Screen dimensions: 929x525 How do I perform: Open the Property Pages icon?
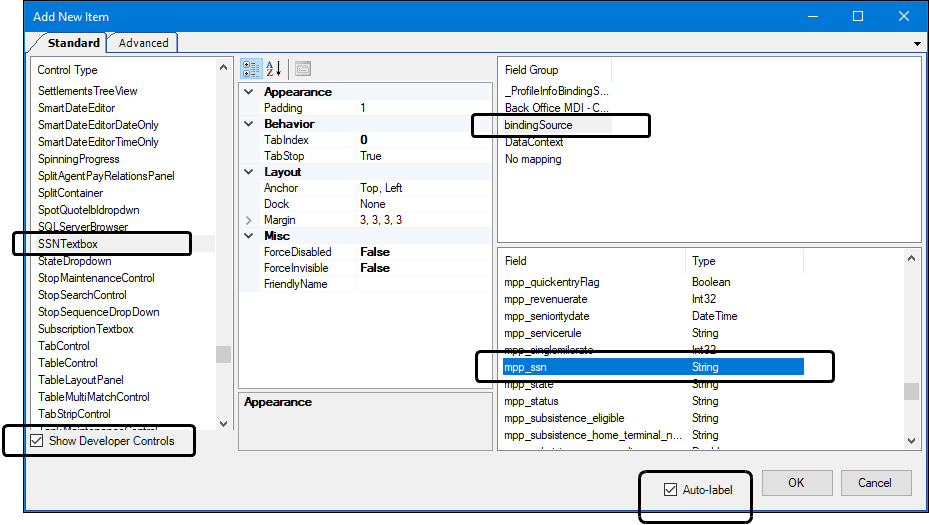[303, 69]
